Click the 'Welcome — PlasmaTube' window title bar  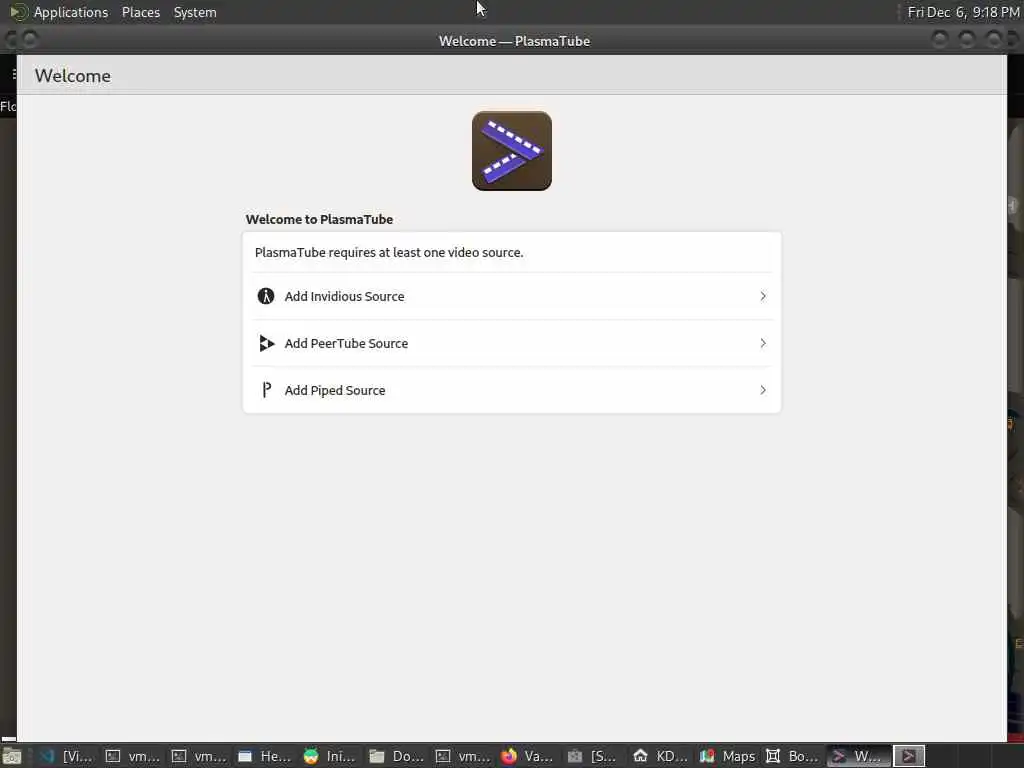[x=514, y=41]
